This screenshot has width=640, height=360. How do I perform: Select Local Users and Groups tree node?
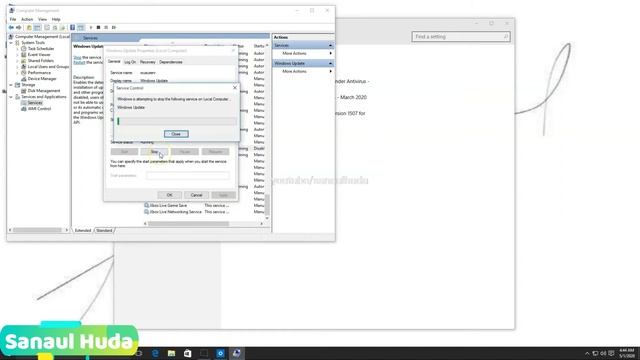(48, 67)
